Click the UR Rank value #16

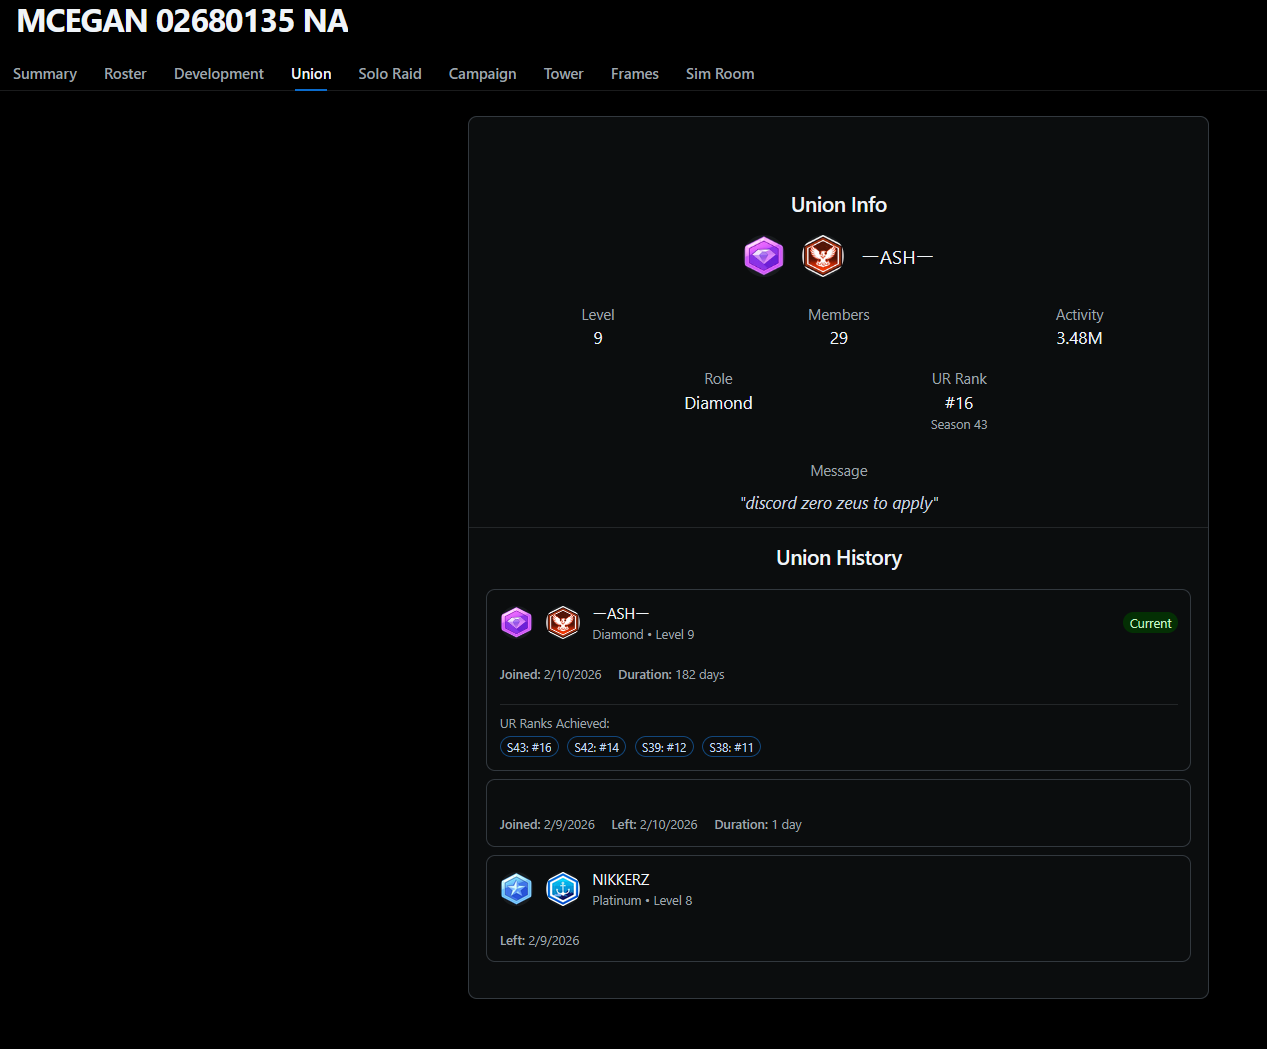(x=959, y=403)
